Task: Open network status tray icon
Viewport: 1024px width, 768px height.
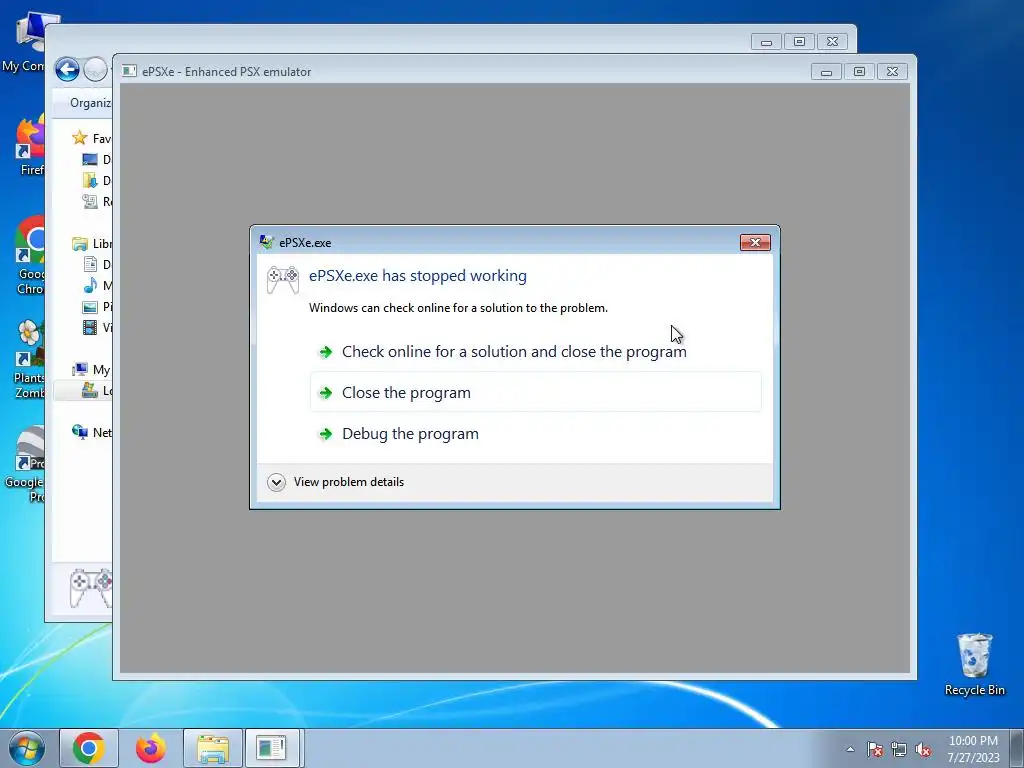Action: 899,749
